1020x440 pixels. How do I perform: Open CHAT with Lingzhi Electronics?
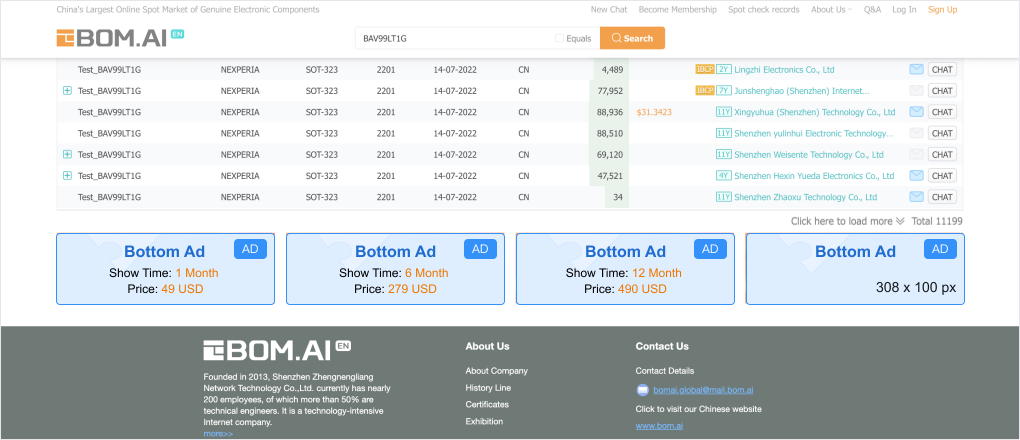942,69
